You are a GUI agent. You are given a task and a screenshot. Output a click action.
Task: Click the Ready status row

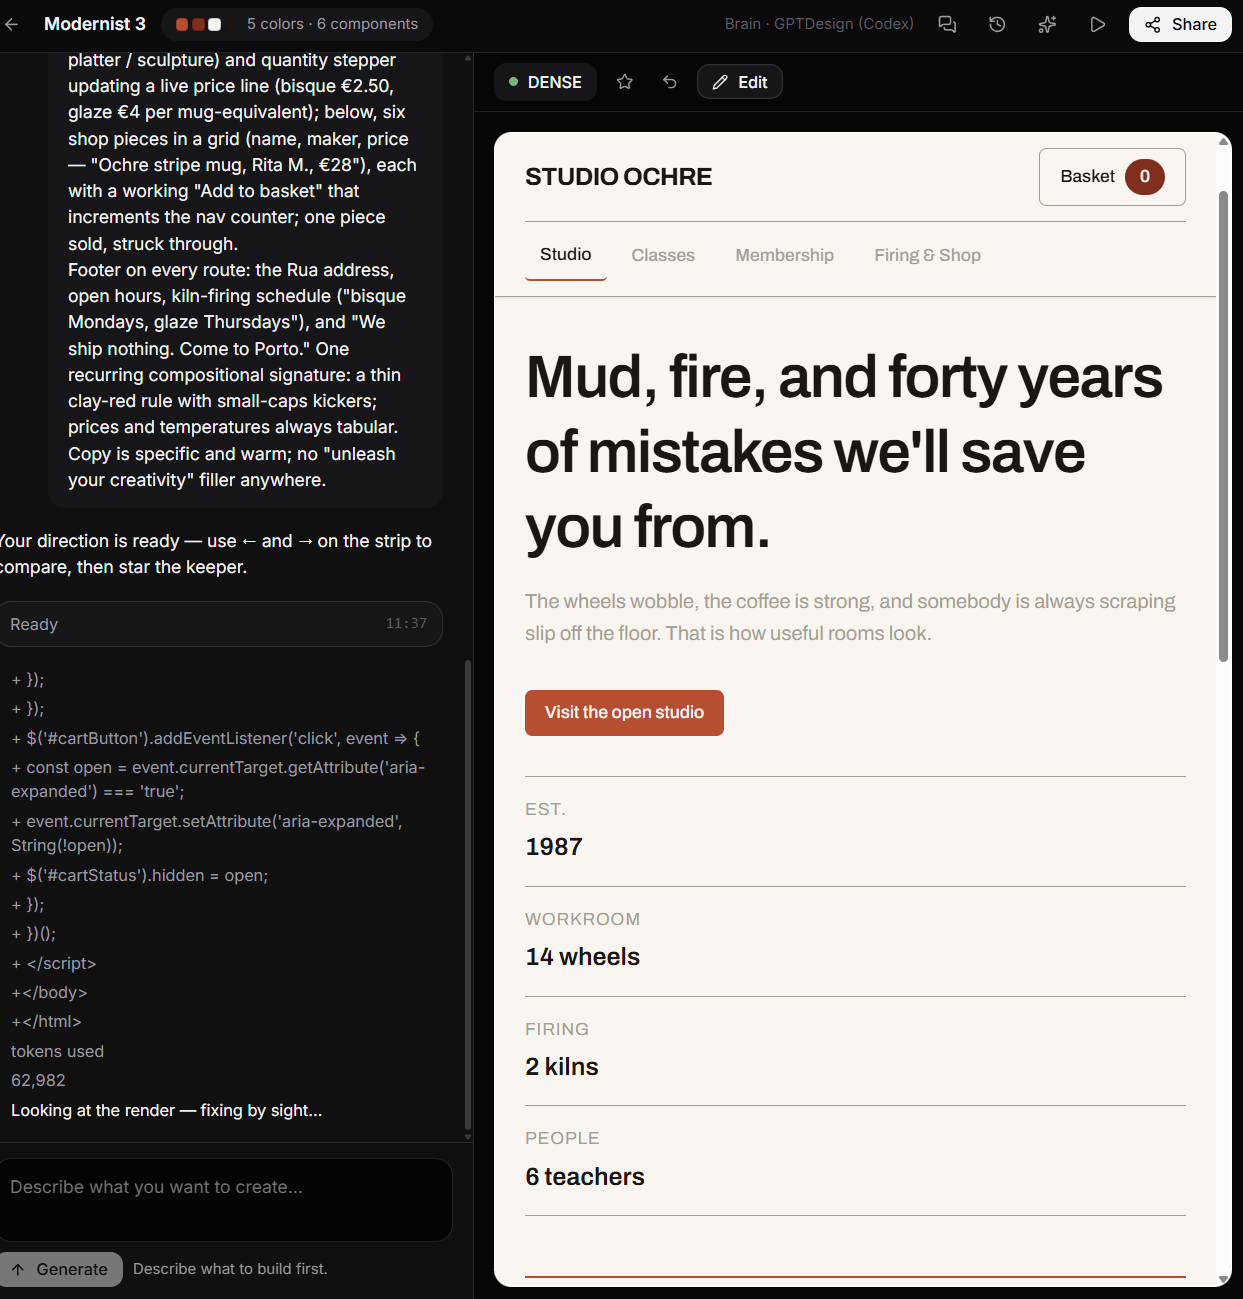(220, 624)
